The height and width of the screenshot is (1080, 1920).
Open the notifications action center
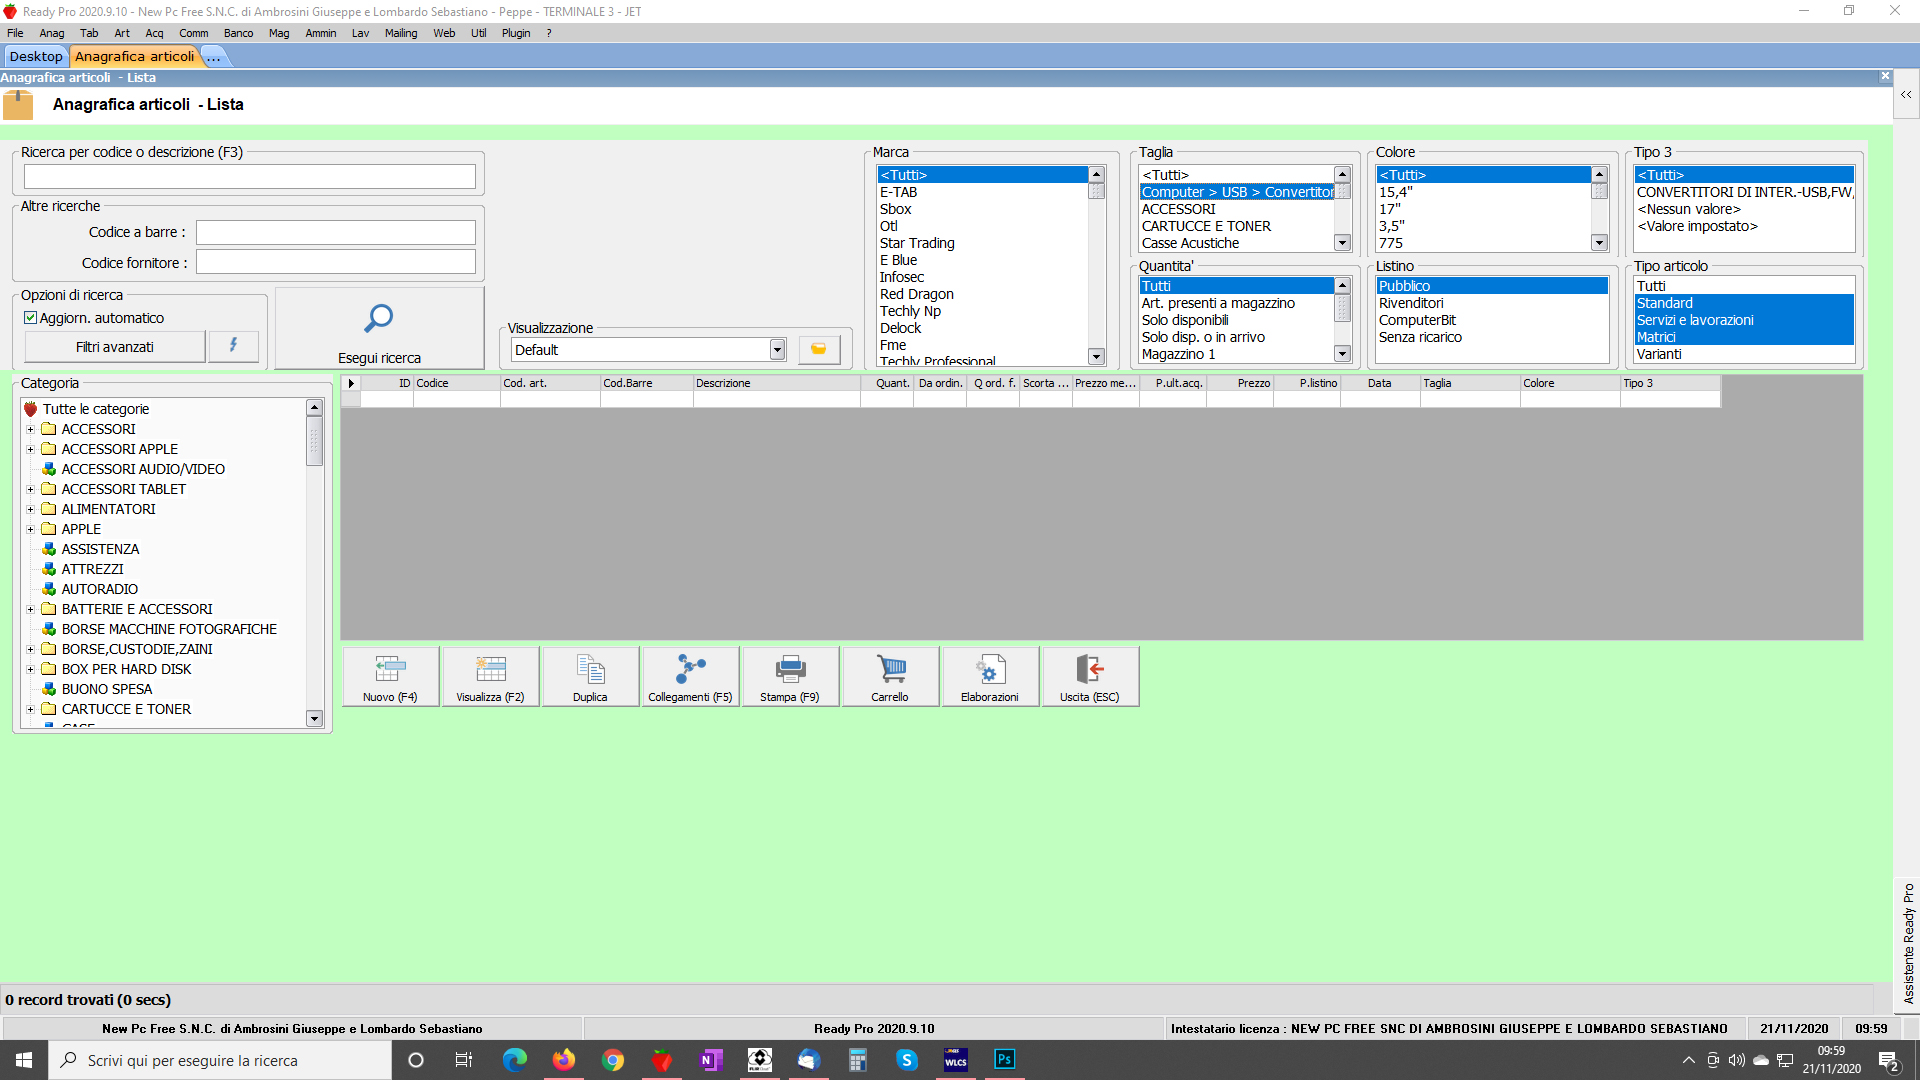[1888, 1061]
